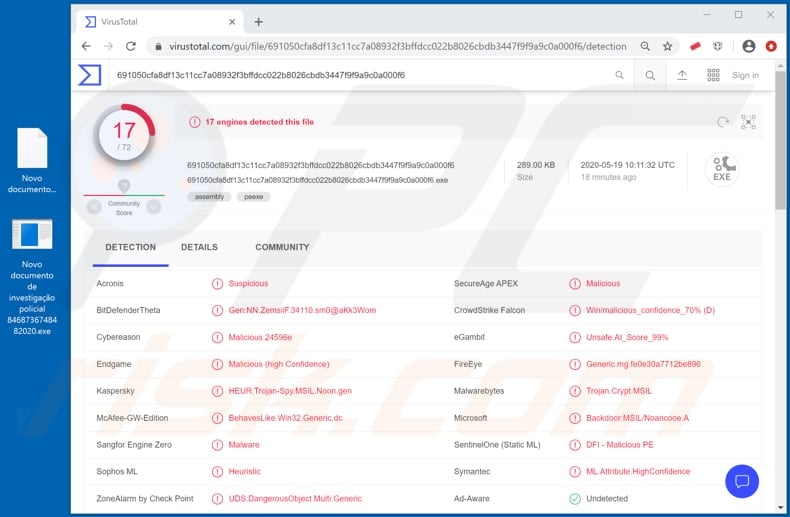The height and width of the screenshot is (517, 790).
Task: Open the Chrome profile avatar icon
Action: (749, 46)
